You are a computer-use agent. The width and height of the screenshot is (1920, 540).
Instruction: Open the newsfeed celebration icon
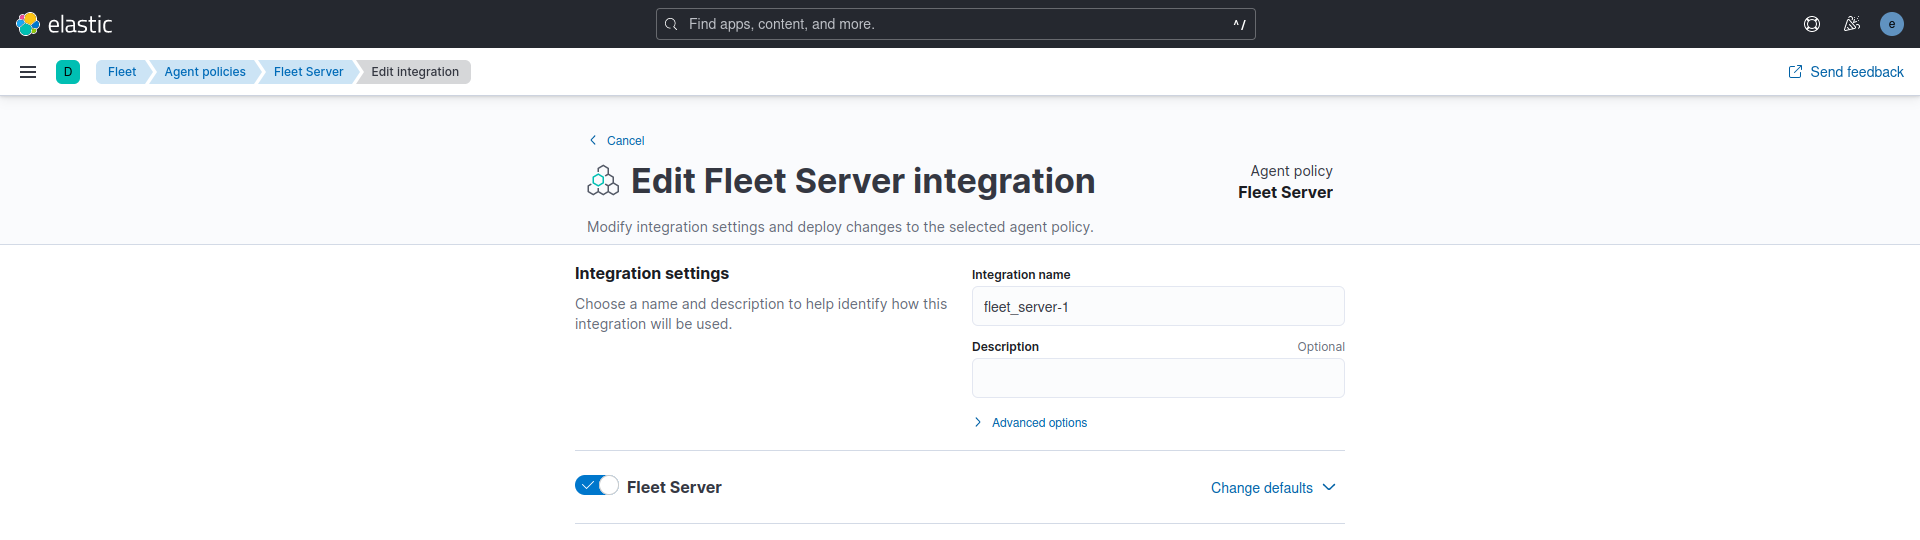click(x=1852, y=24)
